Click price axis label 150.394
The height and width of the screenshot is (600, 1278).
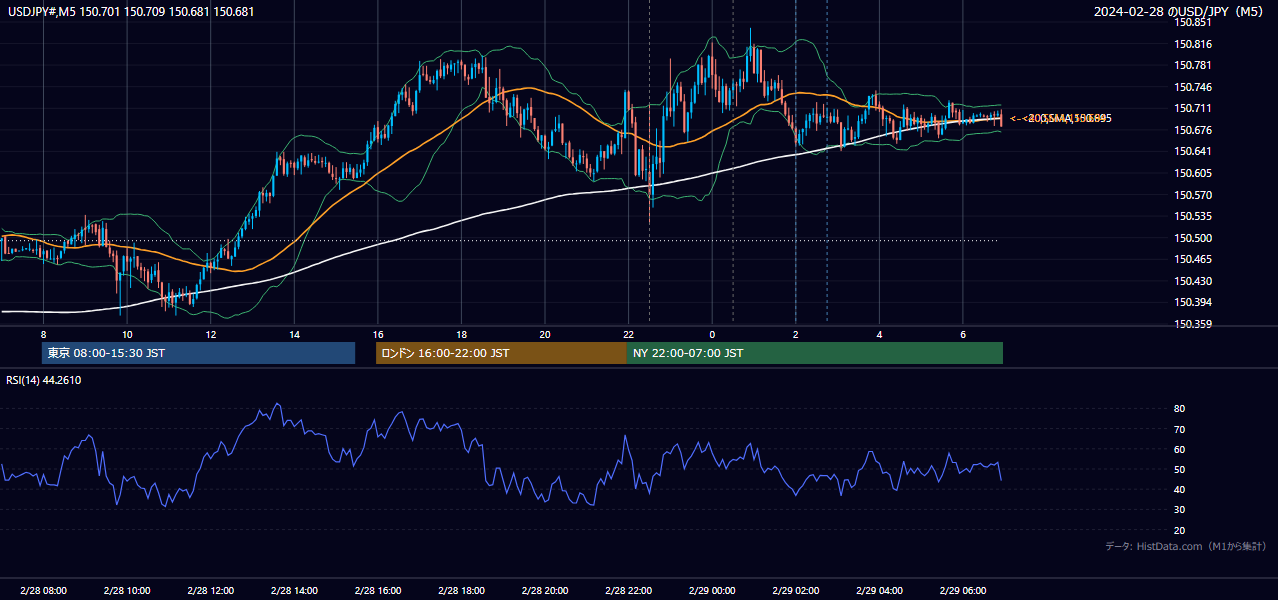click(x=1194, y=302)
